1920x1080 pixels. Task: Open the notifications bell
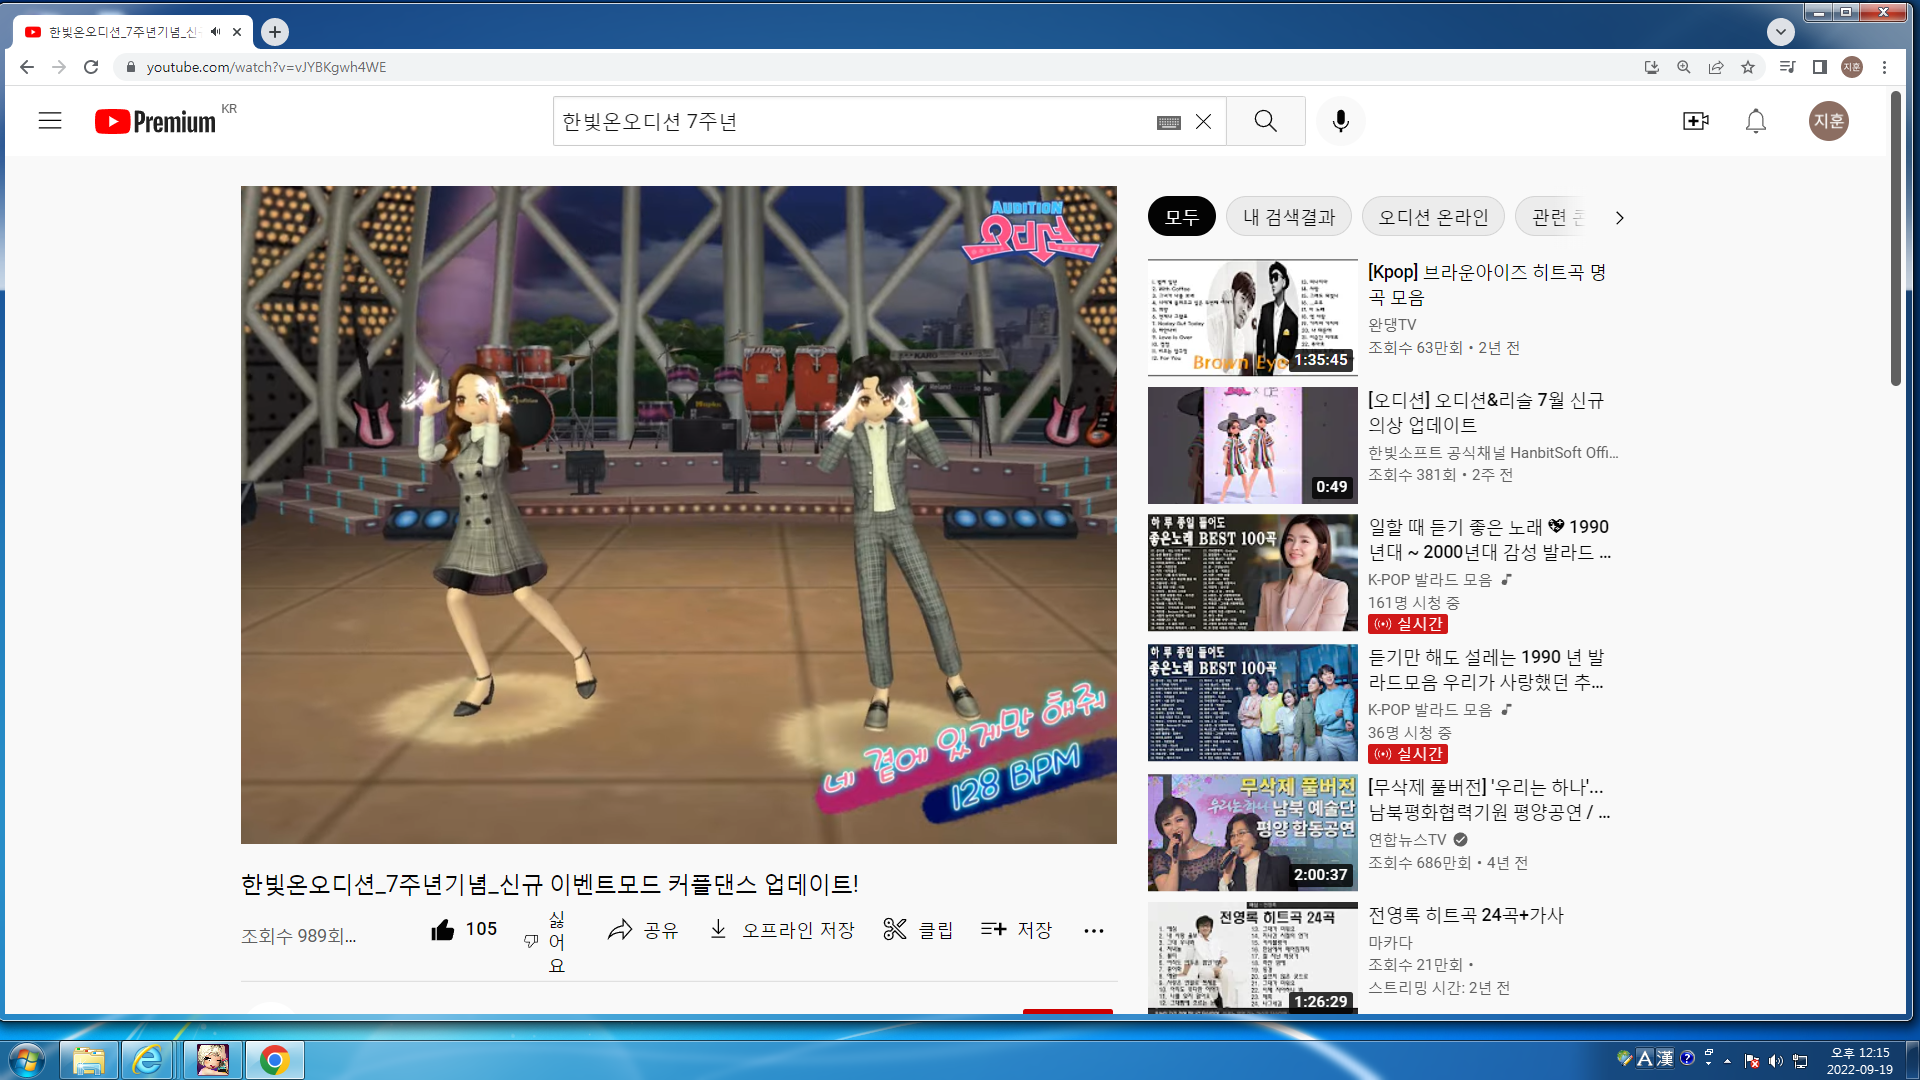(1756, 121)
